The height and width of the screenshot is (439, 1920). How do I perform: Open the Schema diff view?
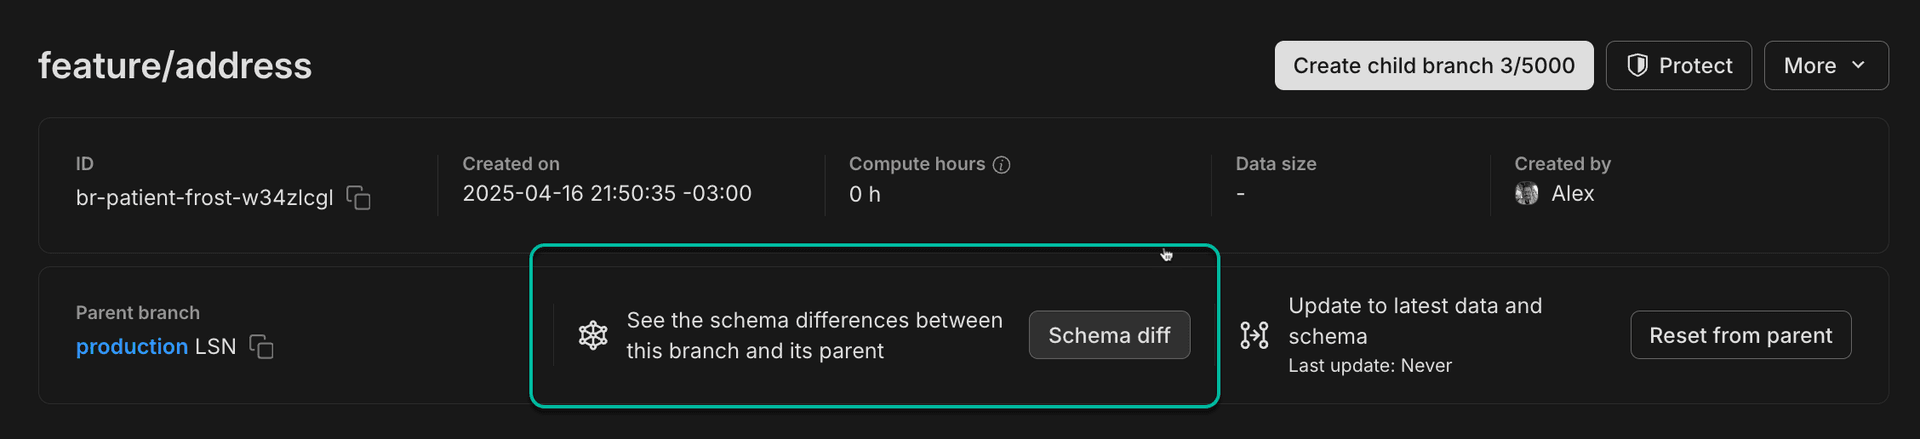1109,335
